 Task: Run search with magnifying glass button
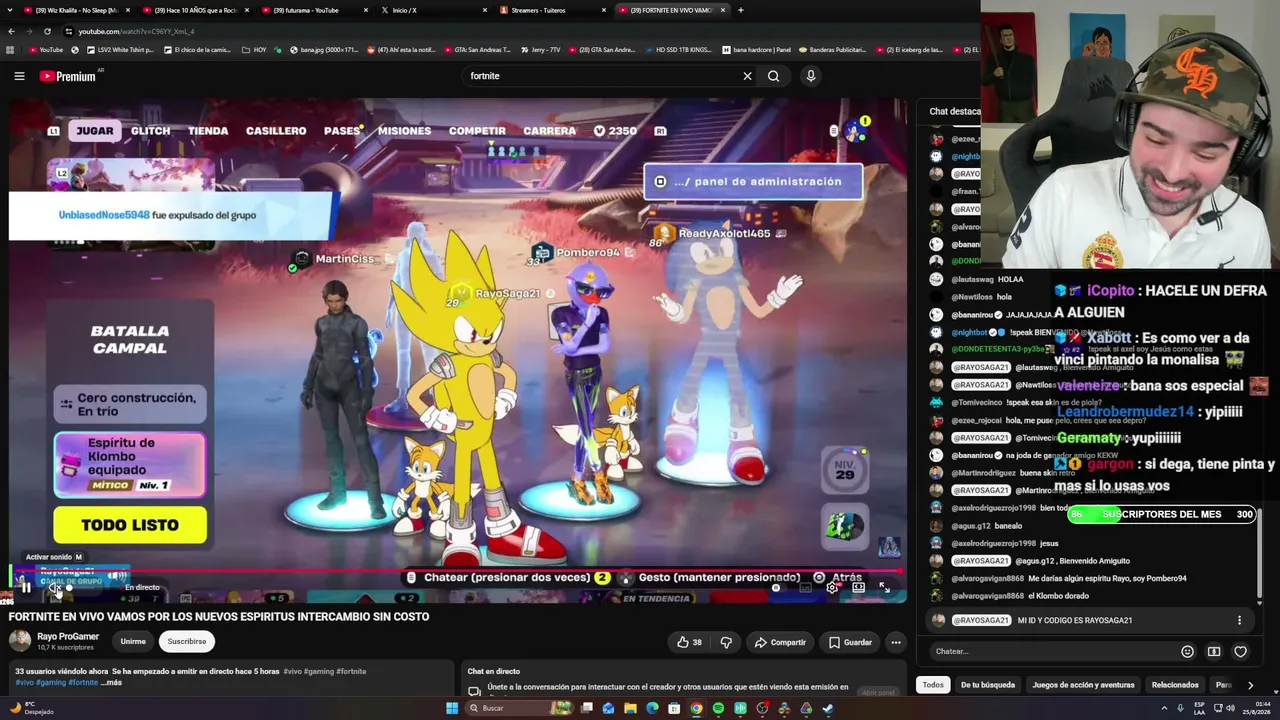point(773,76)
